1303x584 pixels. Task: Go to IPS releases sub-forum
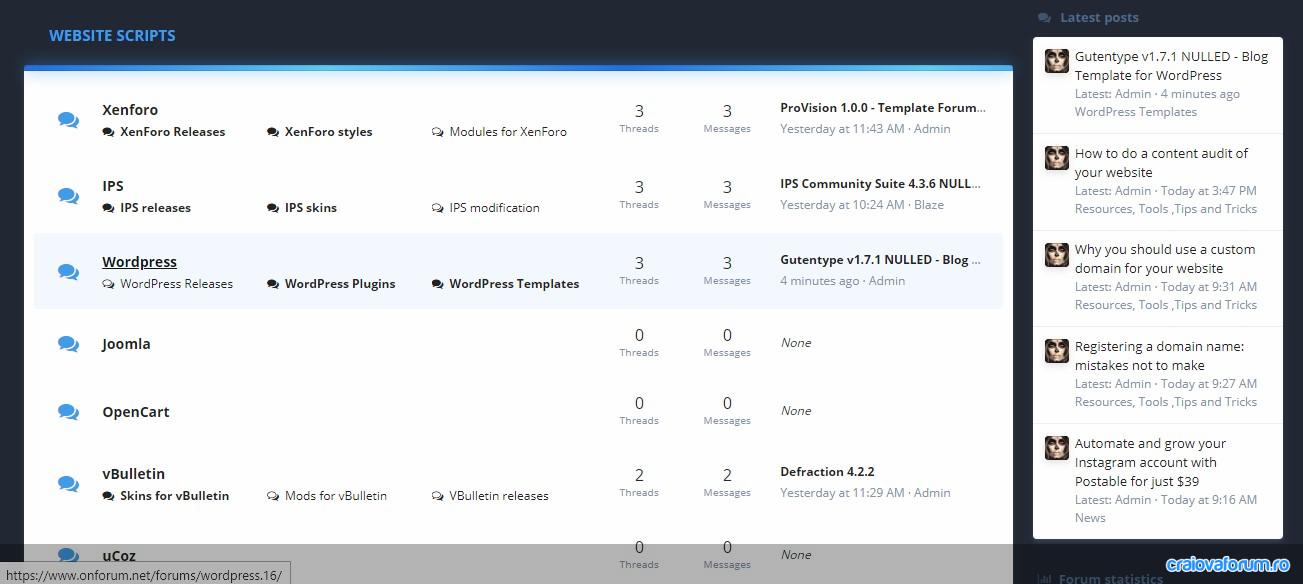(x=155, y=208)
